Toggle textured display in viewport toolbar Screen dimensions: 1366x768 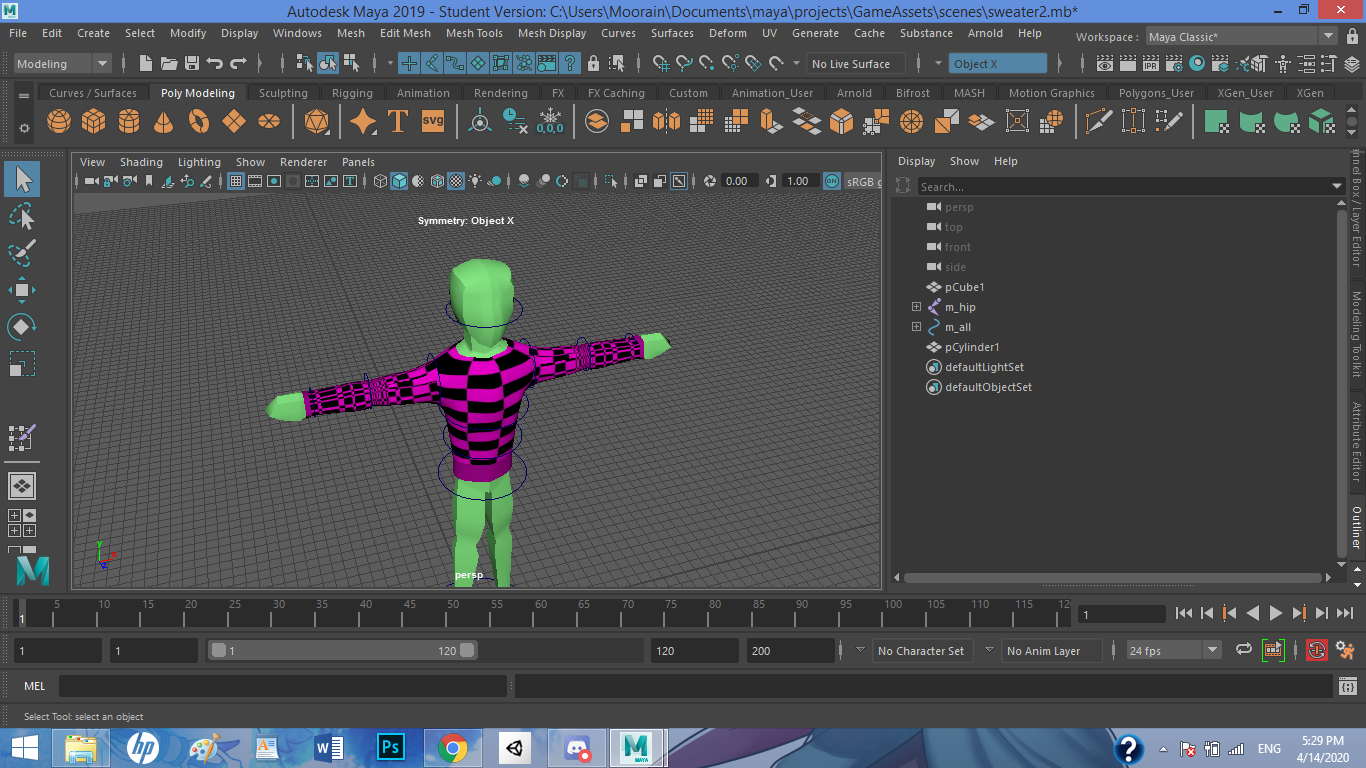456,181
